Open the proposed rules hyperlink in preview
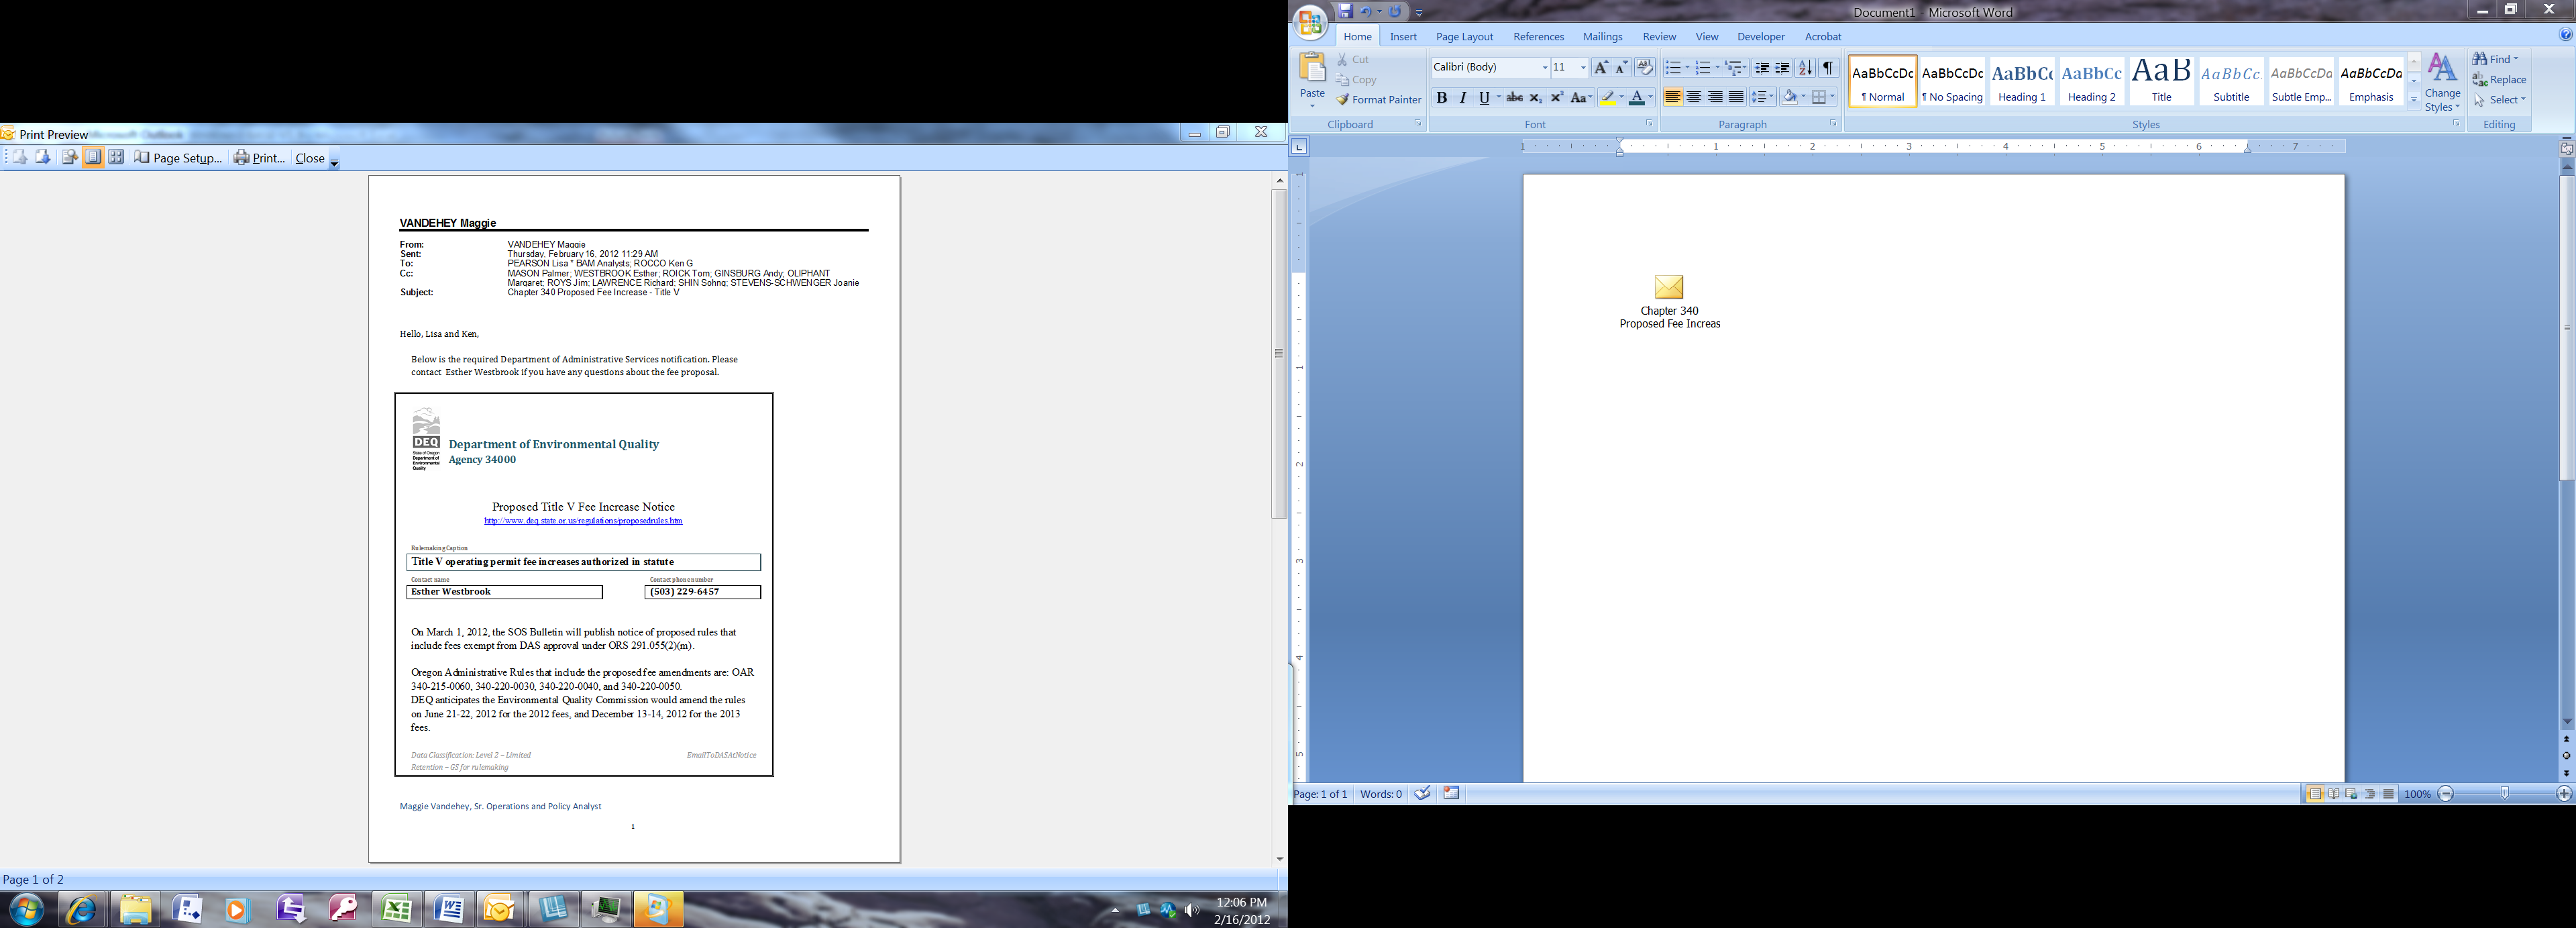Viewport: 2576px width, 928px height. coord(583,521)
